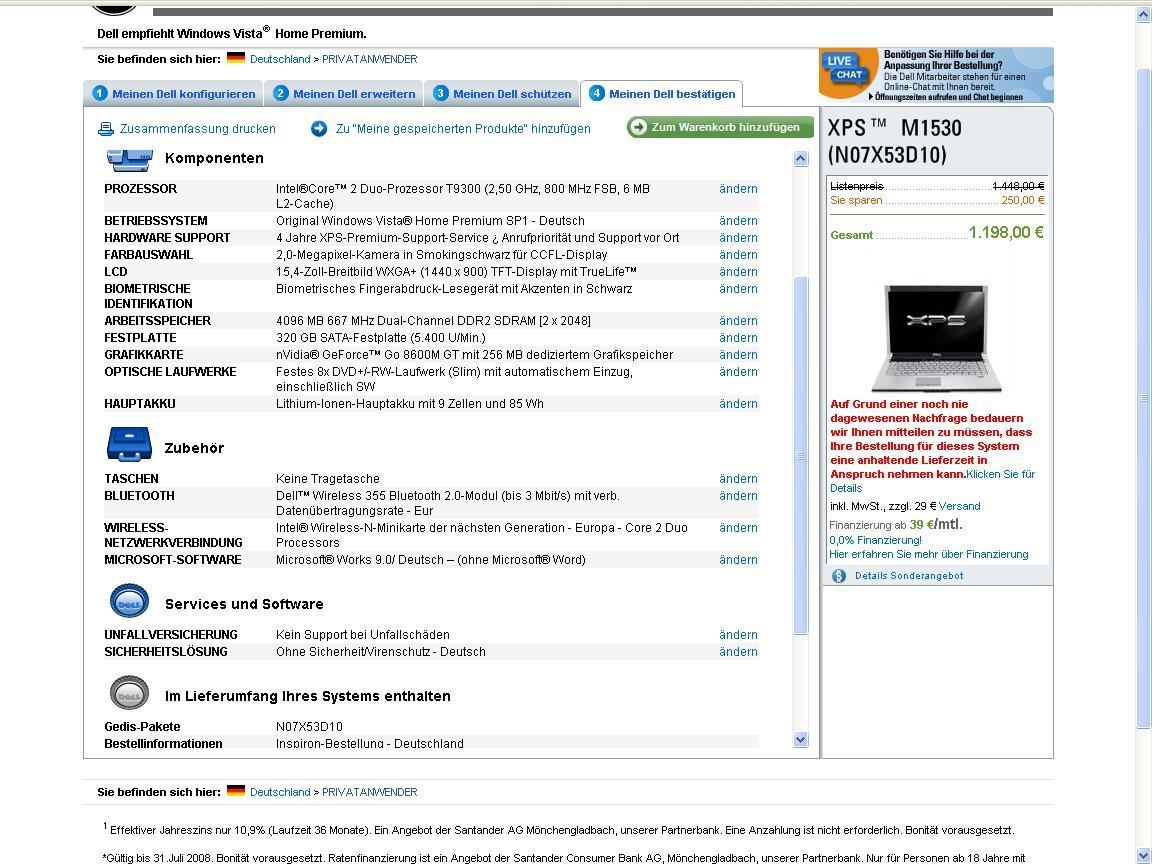The width and height of the screenshot is (1152, 864).
Task: Add to cart with Zum Warenkorb hinzufügen
Action: coord(720,127)
